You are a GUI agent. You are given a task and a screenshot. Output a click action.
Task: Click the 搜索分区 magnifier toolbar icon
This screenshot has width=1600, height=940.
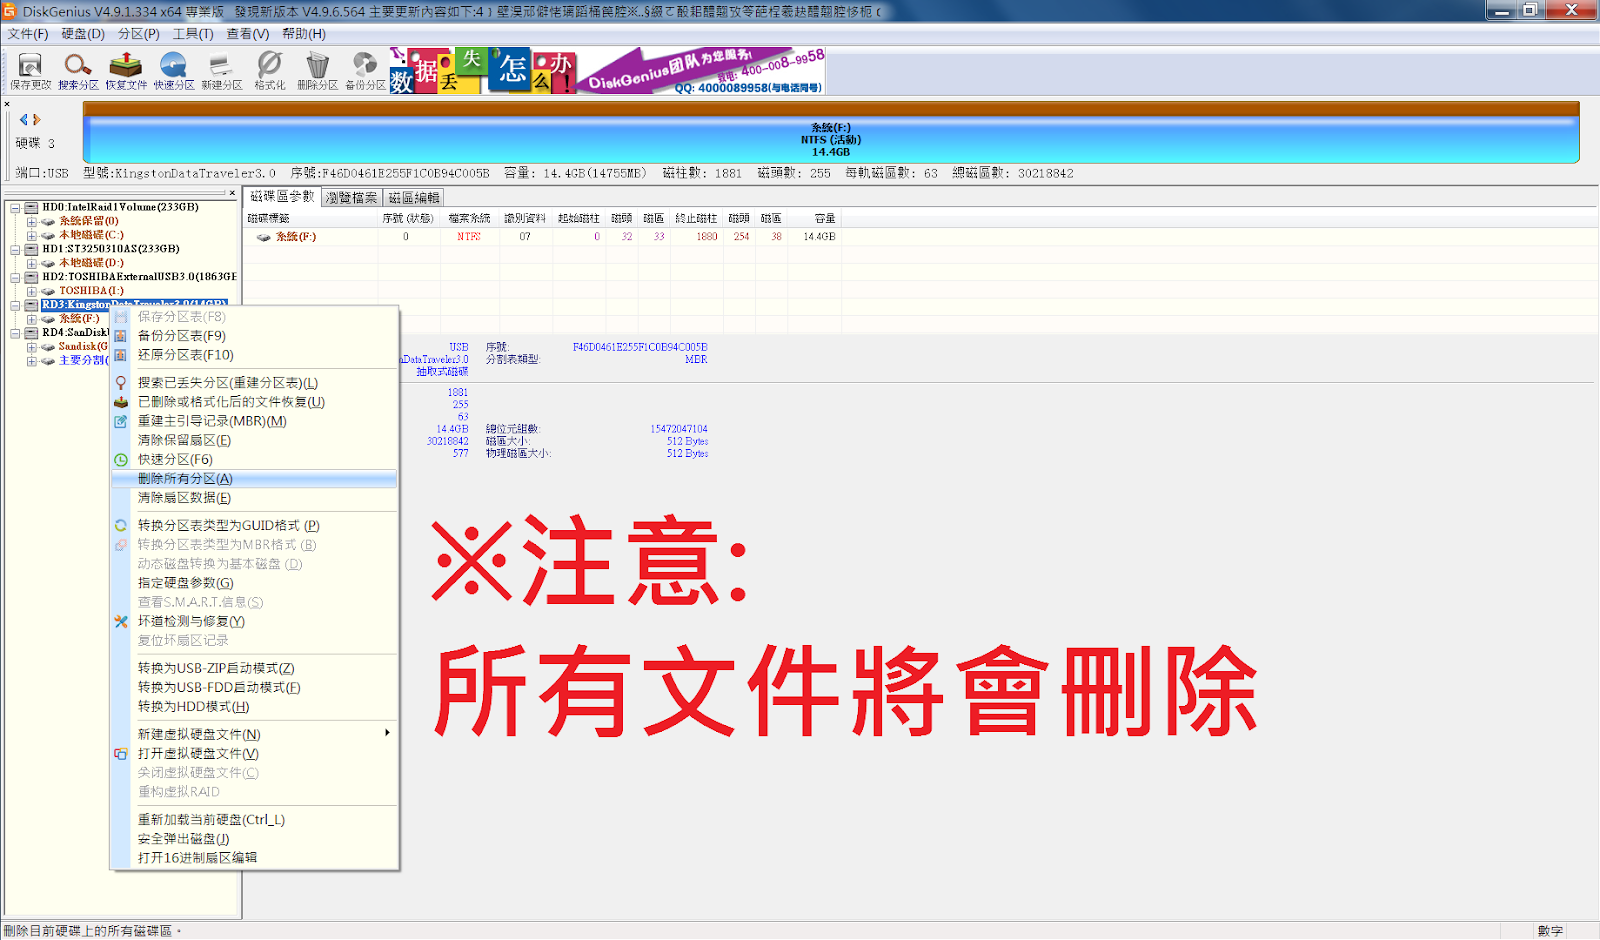click(x=78, y=70)
